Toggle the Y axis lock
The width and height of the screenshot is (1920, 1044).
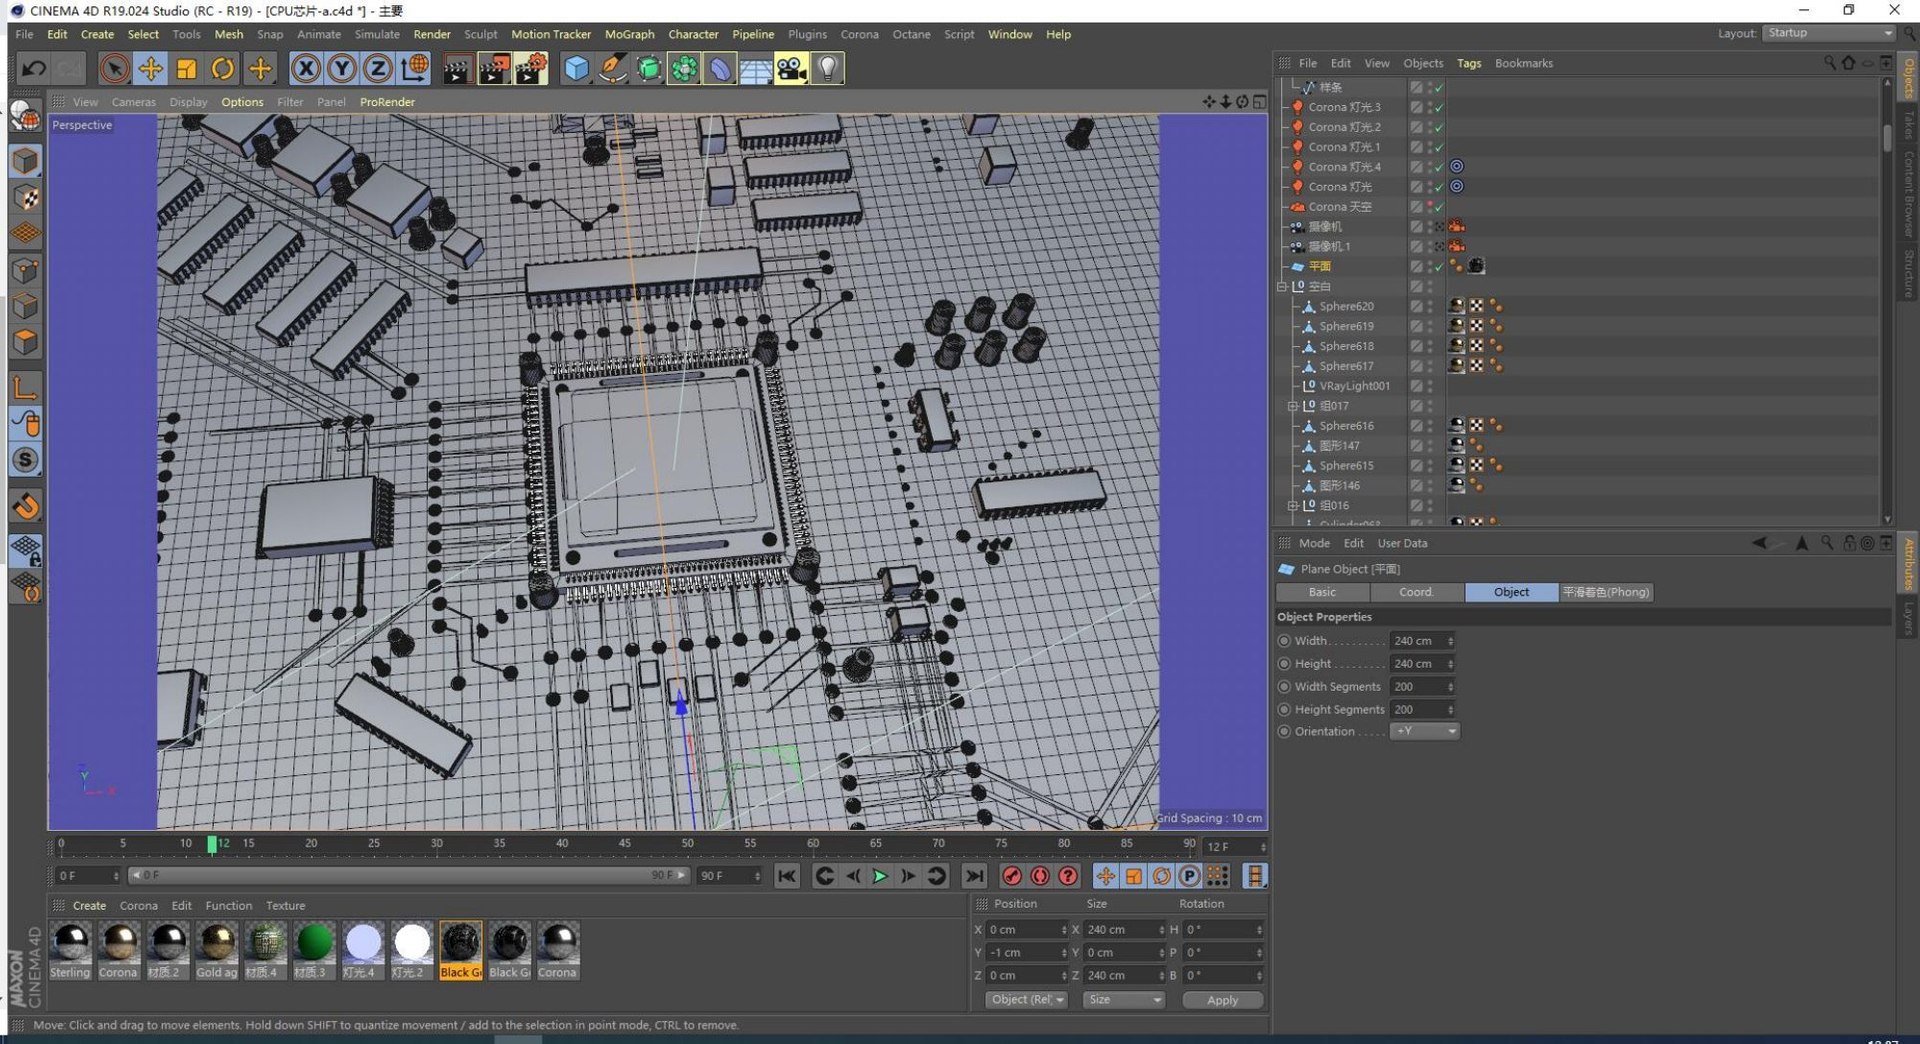(342, 69)
